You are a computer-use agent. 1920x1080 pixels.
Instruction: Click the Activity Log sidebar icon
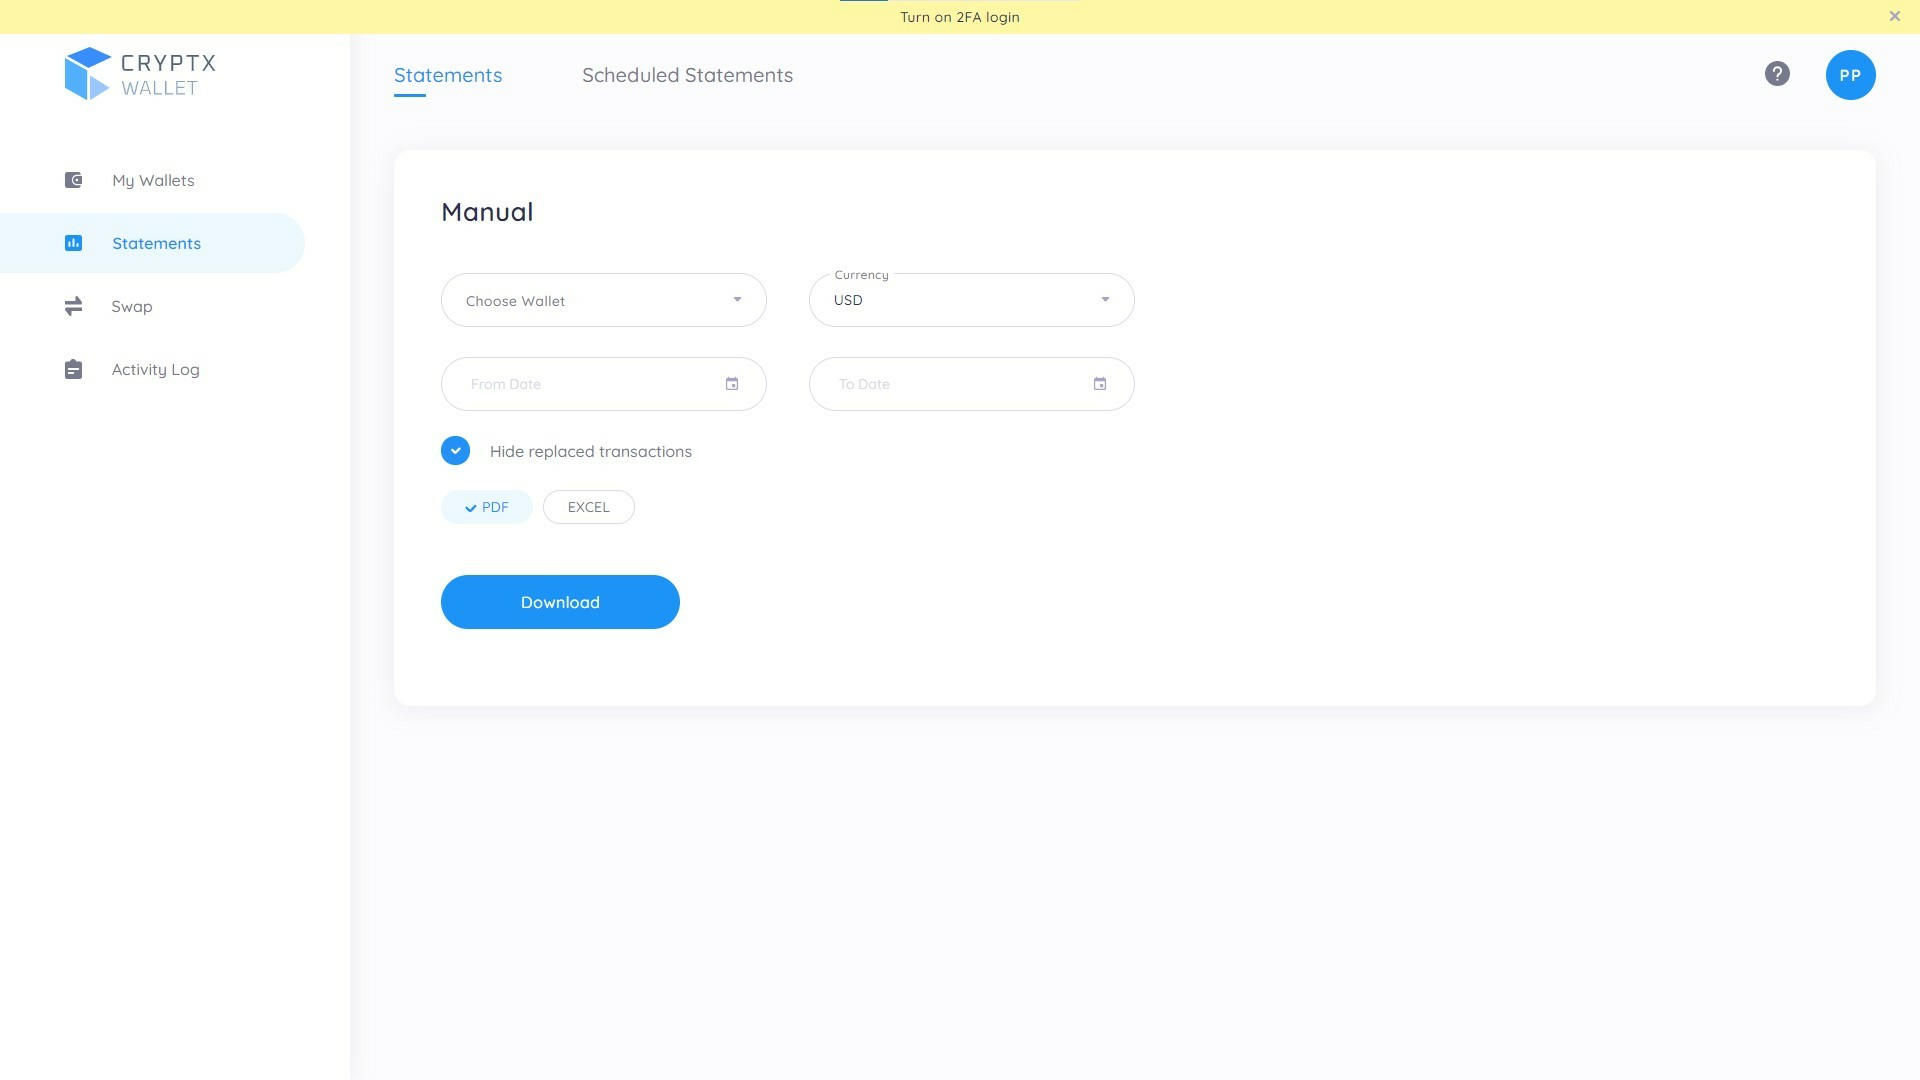click(73, 369)
